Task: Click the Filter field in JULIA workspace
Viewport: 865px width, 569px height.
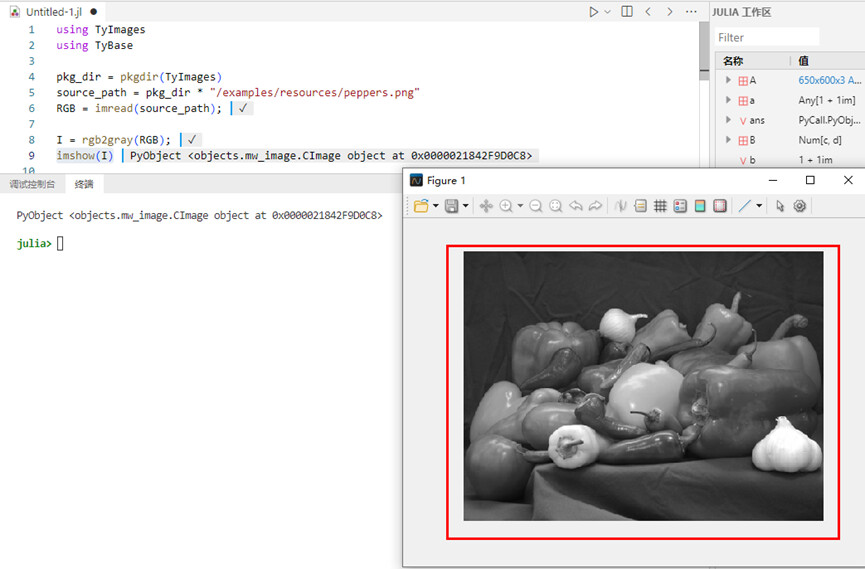Action: coord(767,38)
